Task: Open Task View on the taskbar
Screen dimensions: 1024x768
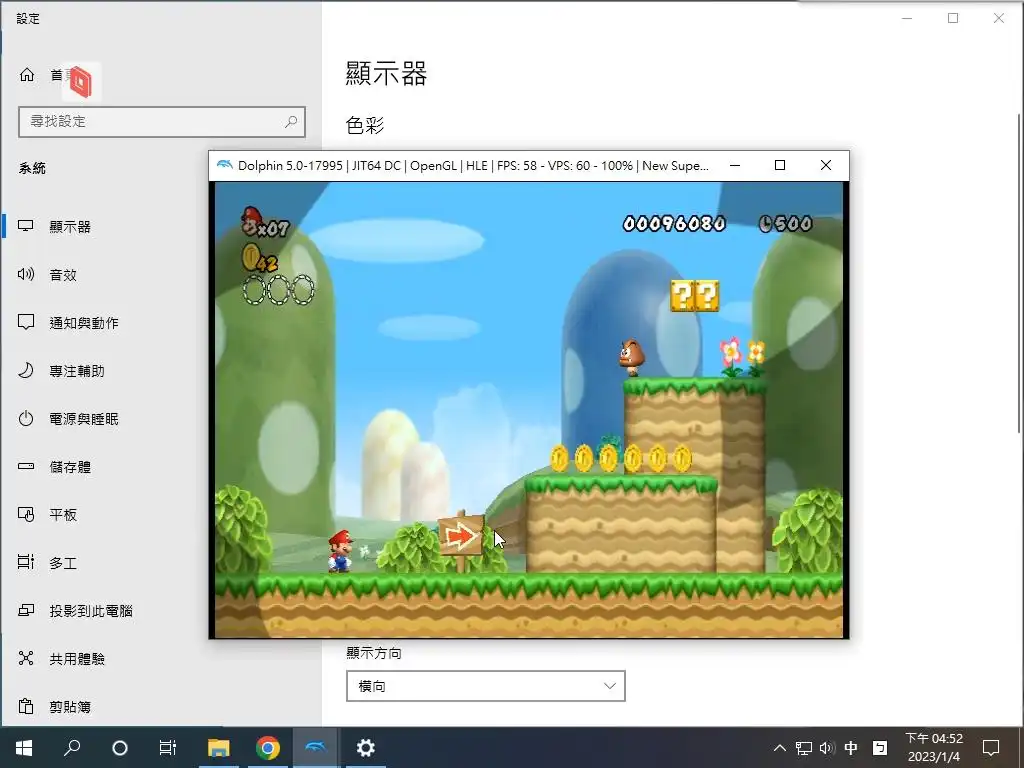Action: (x=168, y=748)
